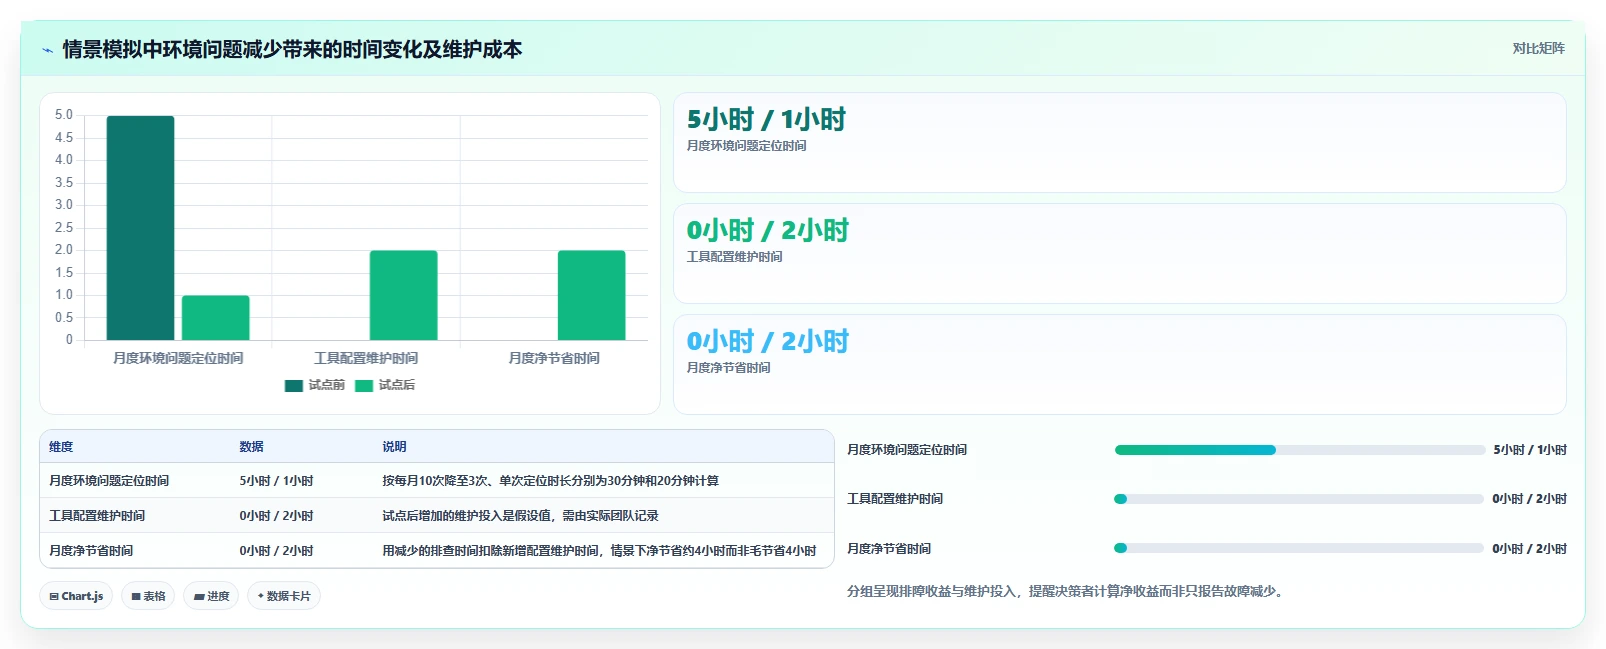This screenshot has height=649, width=1606.
Task: Click the 试点后 bar for 月度净节省时间
Action: tap(592, 295)
